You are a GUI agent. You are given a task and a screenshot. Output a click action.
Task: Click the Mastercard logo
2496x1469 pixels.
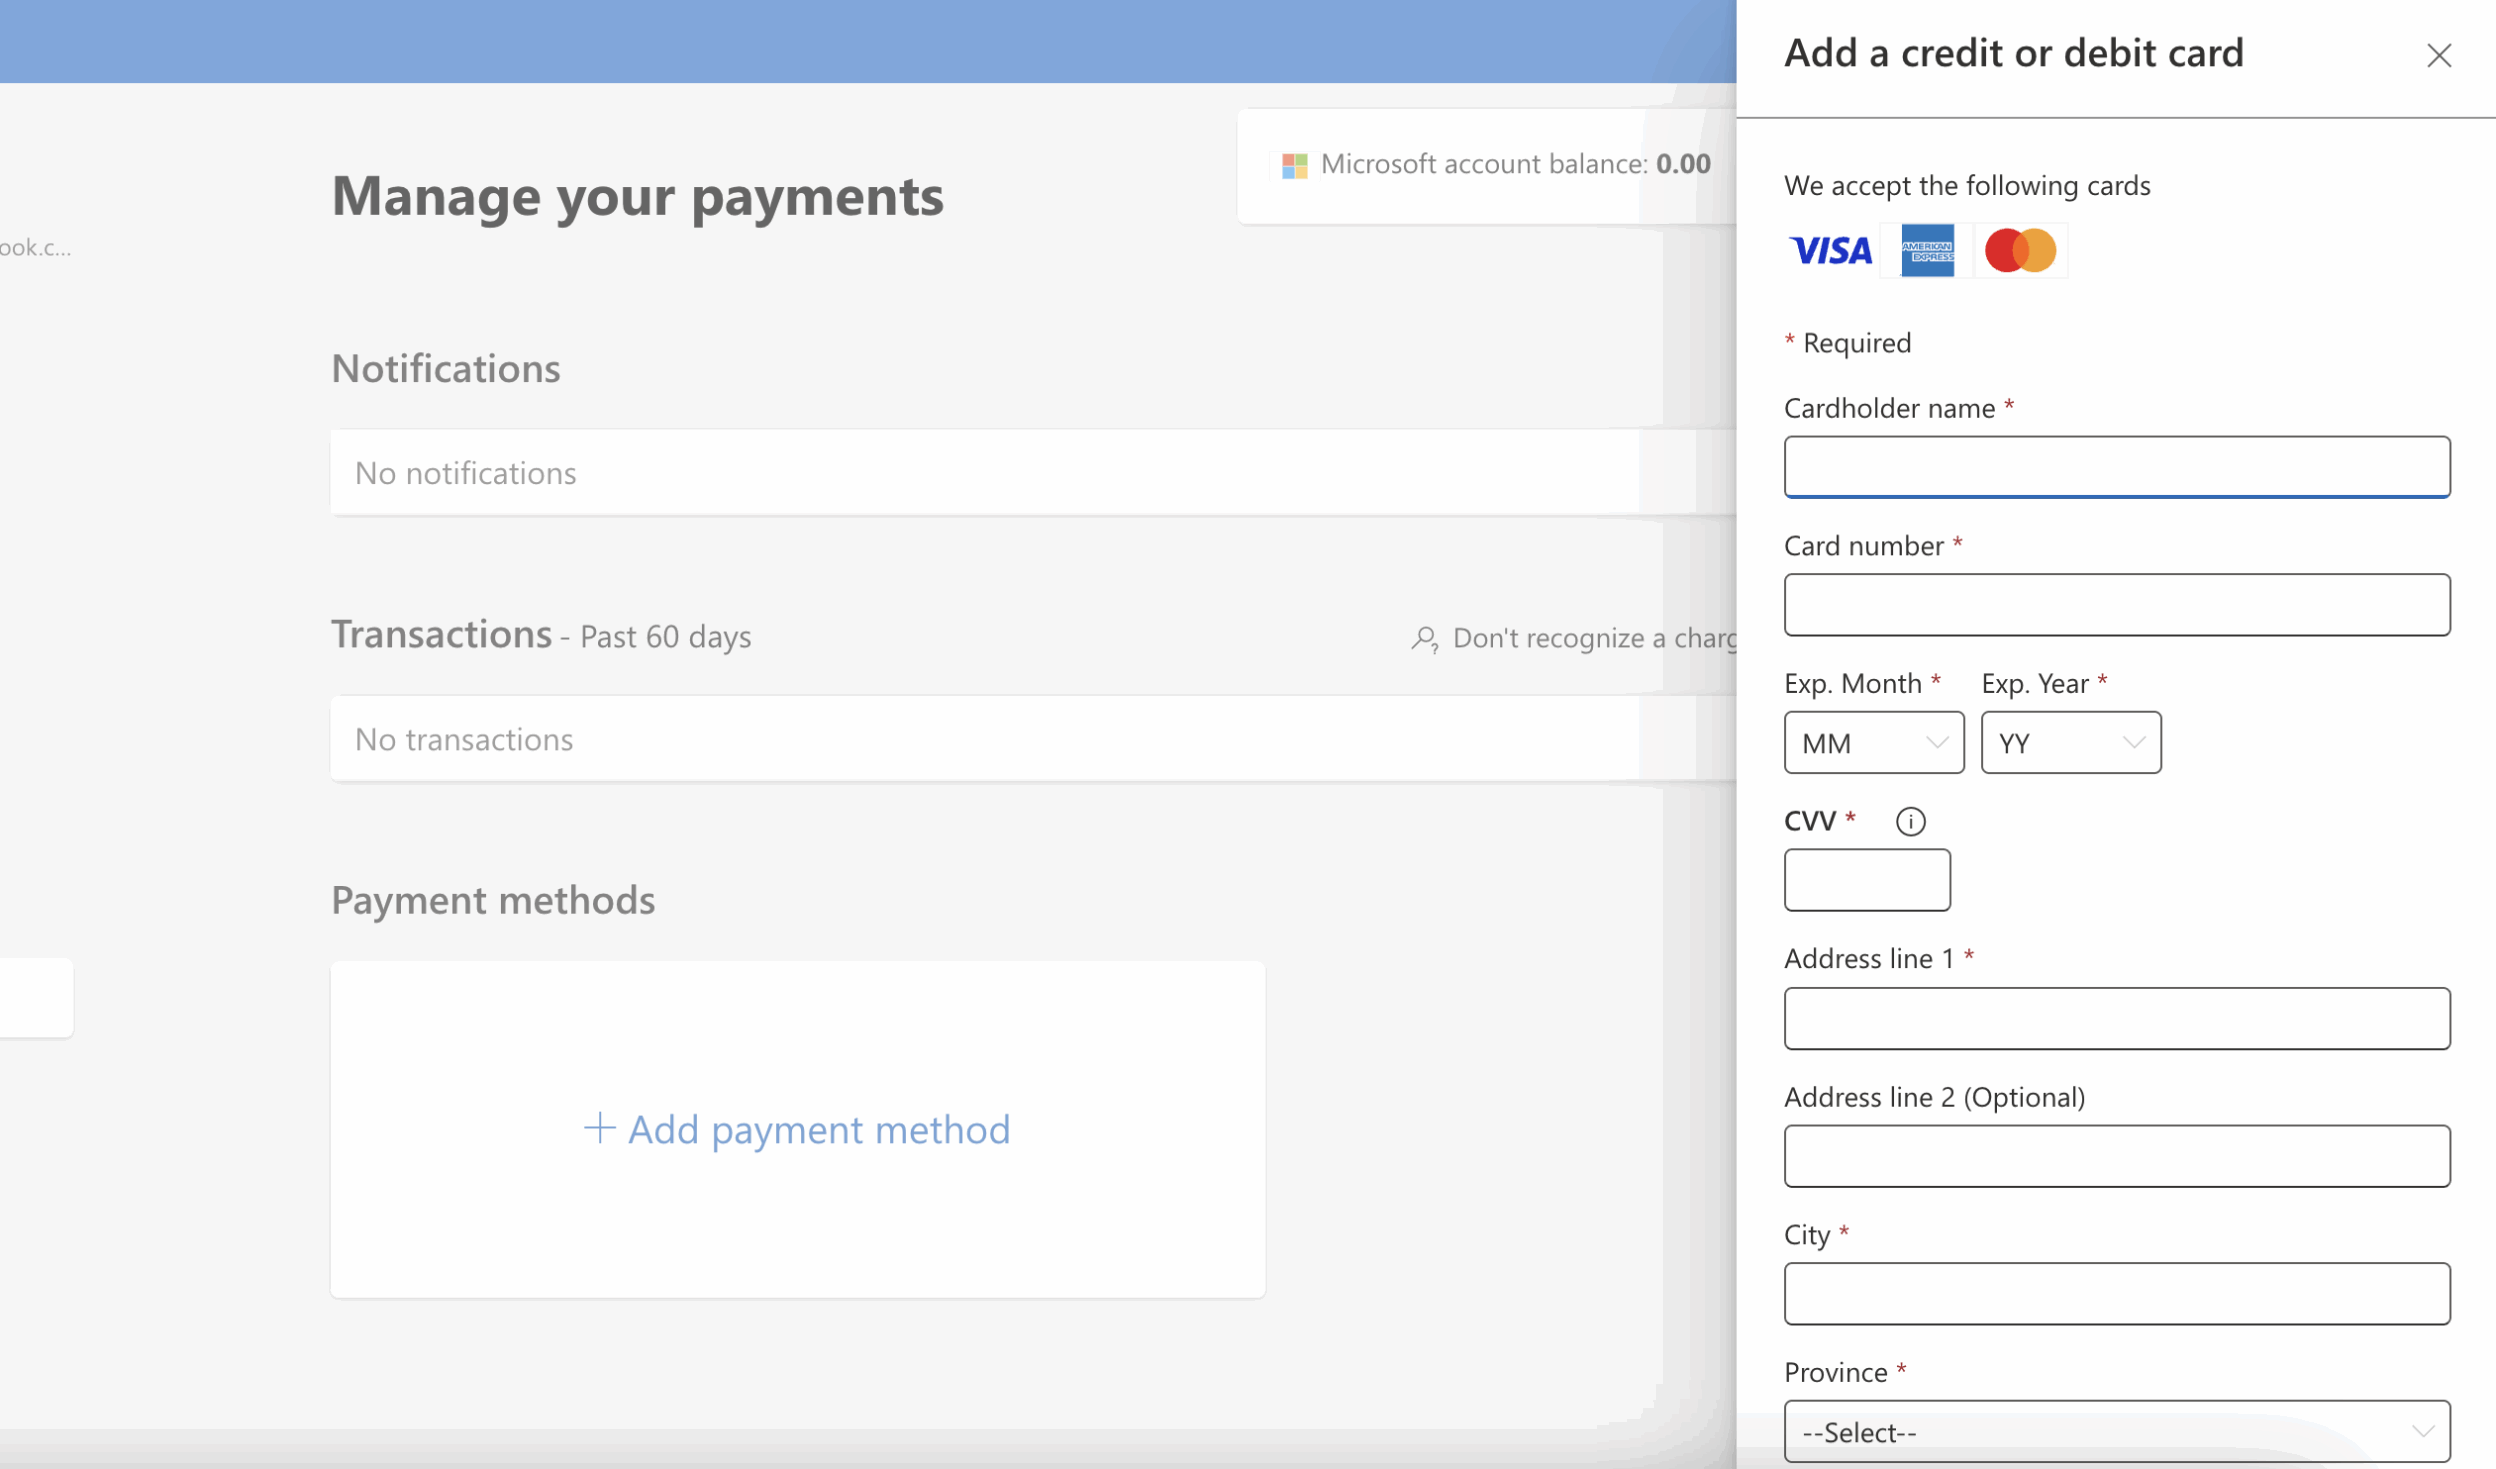click(2019, 250)
